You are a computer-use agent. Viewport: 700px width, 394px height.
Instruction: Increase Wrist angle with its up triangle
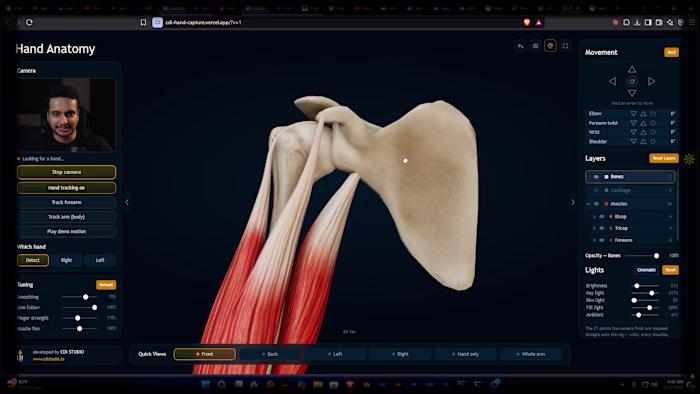(643, 132)
